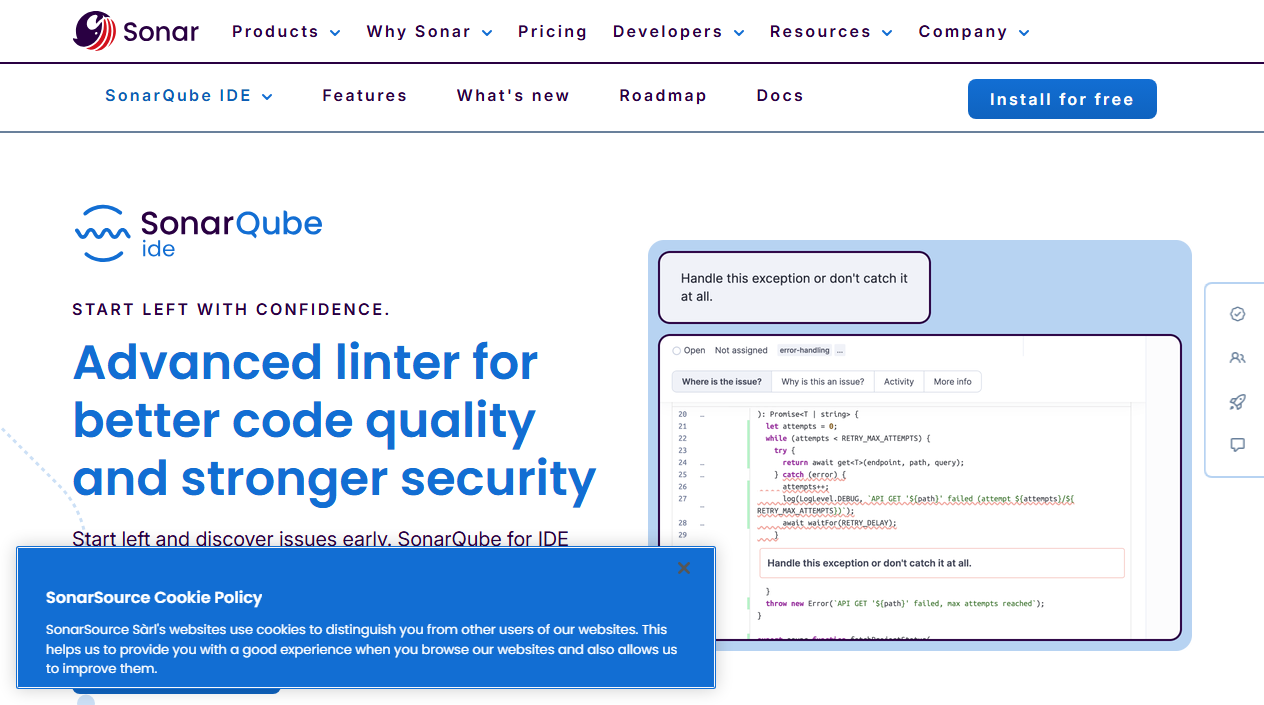Expand the Why Sonar menu
The width and height of the screenshot is (1264, 705).
[x=429, y=32]
